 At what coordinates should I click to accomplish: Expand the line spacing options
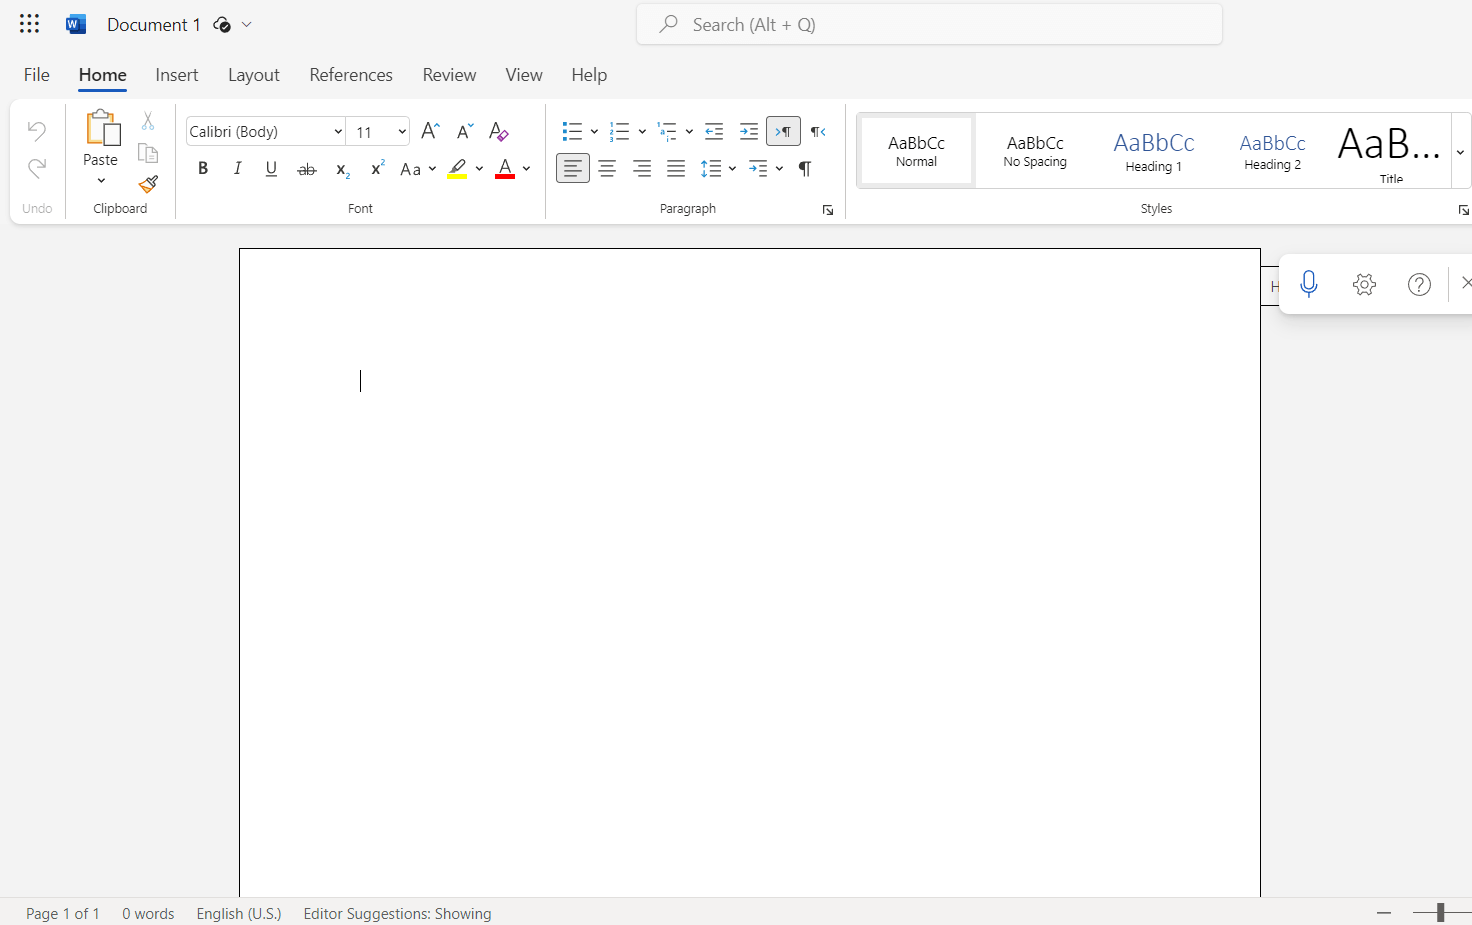(733, 168)
